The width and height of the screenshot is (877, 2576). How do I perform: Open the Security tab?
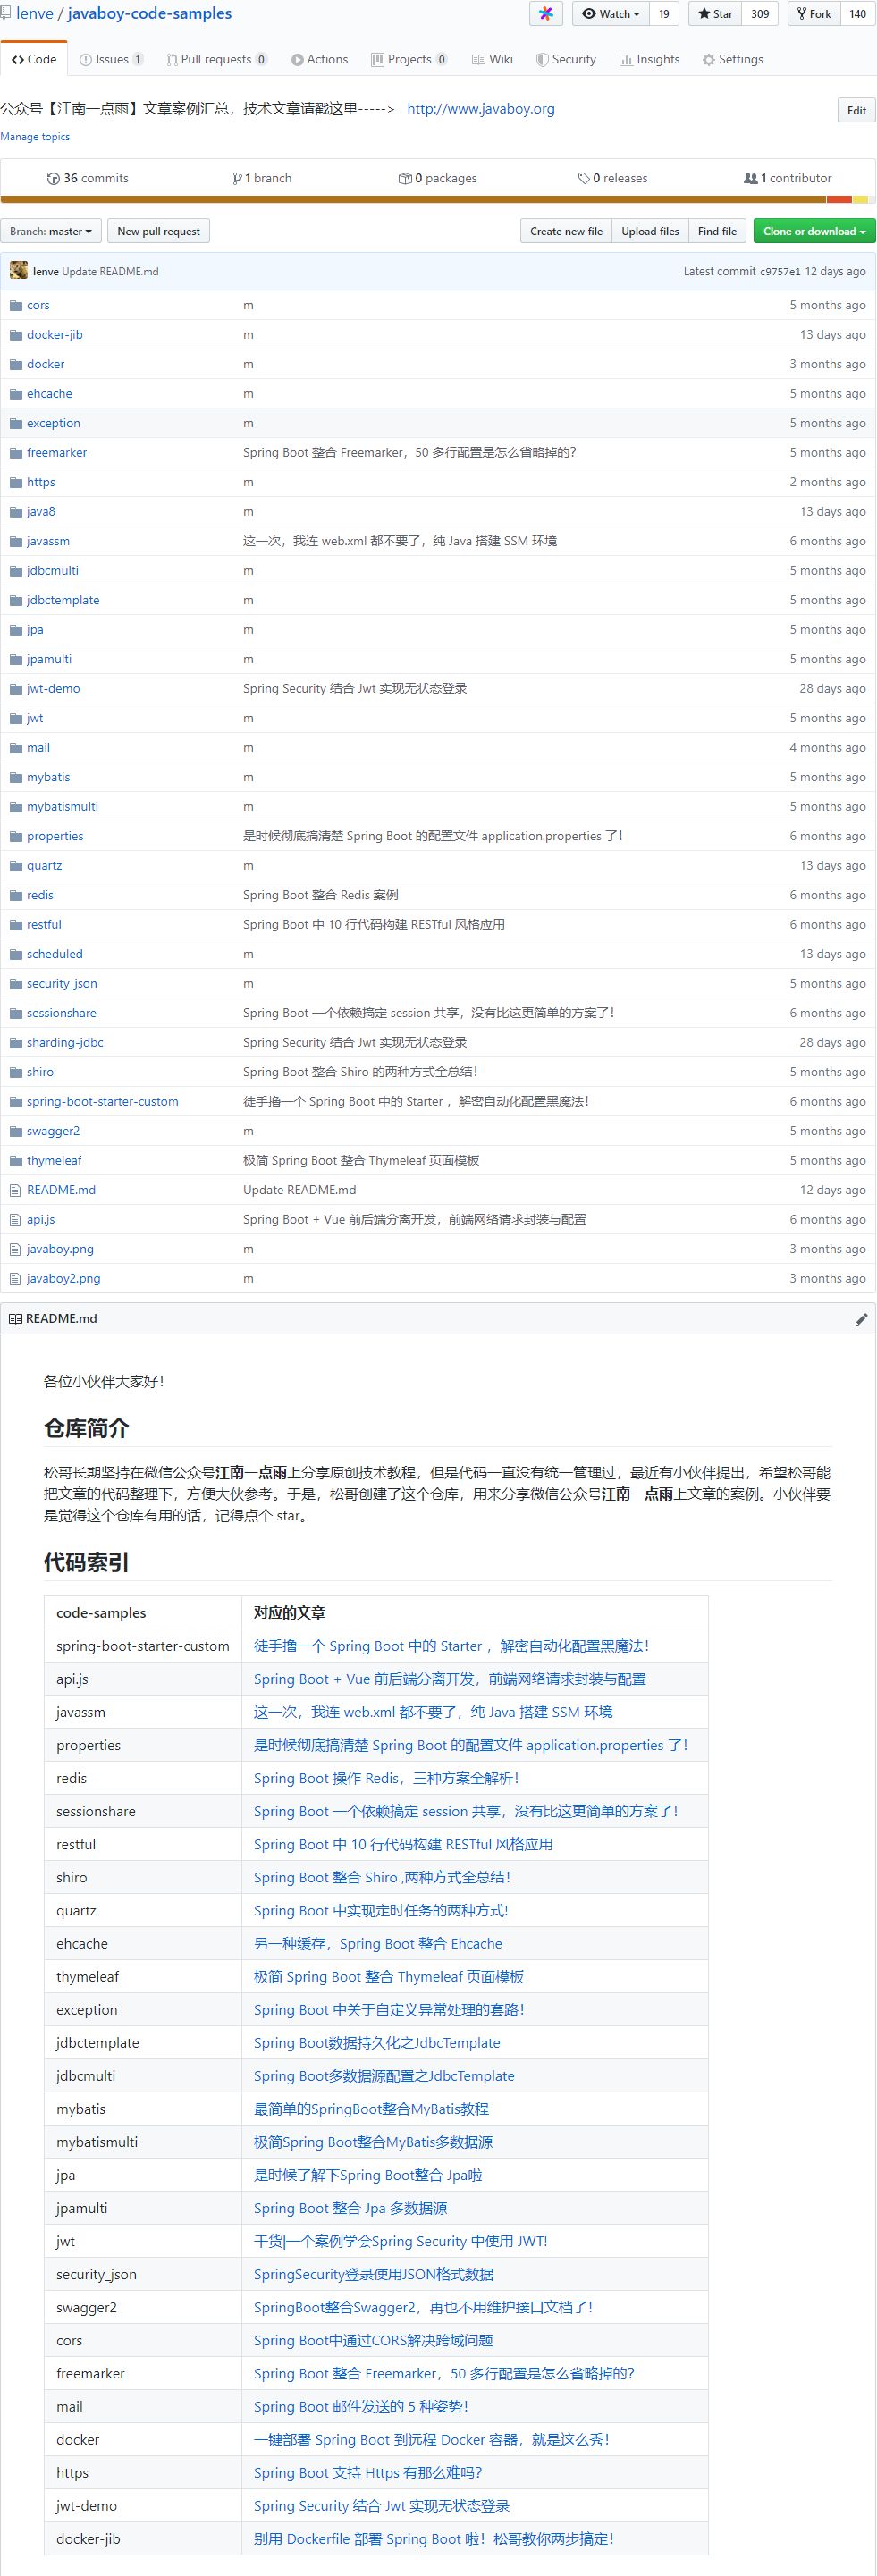point(567,59)
